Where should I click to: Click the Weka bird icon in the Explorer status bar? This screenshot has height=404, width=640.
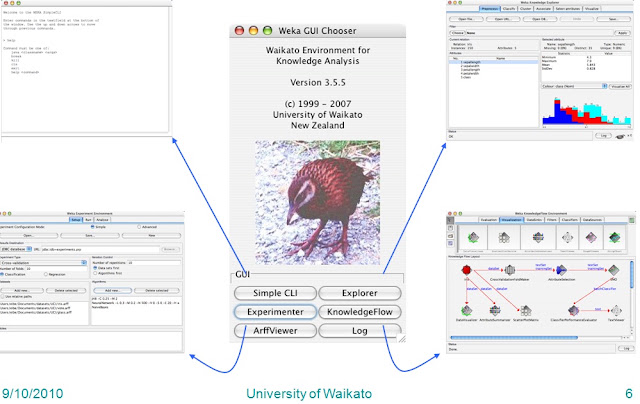click(620, 136)
